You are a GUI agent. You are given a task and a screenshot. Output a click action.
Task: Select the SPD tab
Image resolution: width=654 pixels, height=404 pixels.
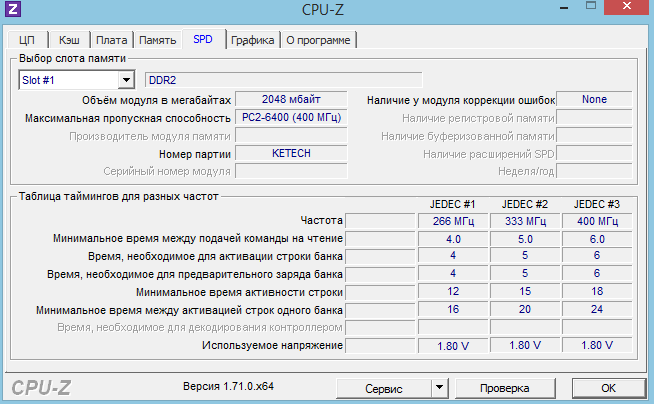[203, 39]
